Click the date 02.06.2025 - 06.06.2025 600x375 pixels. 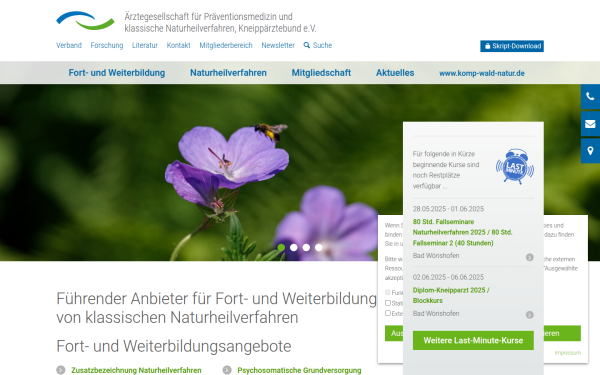pyautogui.click(x=448, y=277)
